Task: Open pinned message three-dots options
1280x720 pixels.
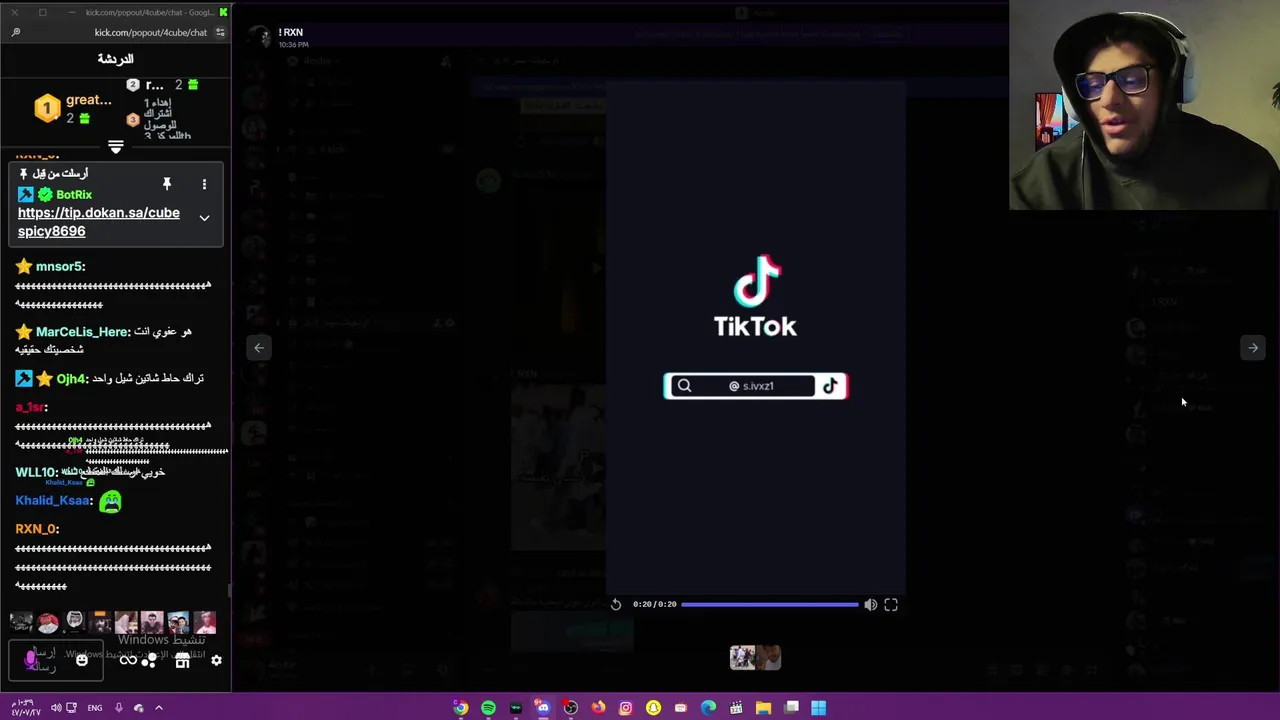Action: 204,184
